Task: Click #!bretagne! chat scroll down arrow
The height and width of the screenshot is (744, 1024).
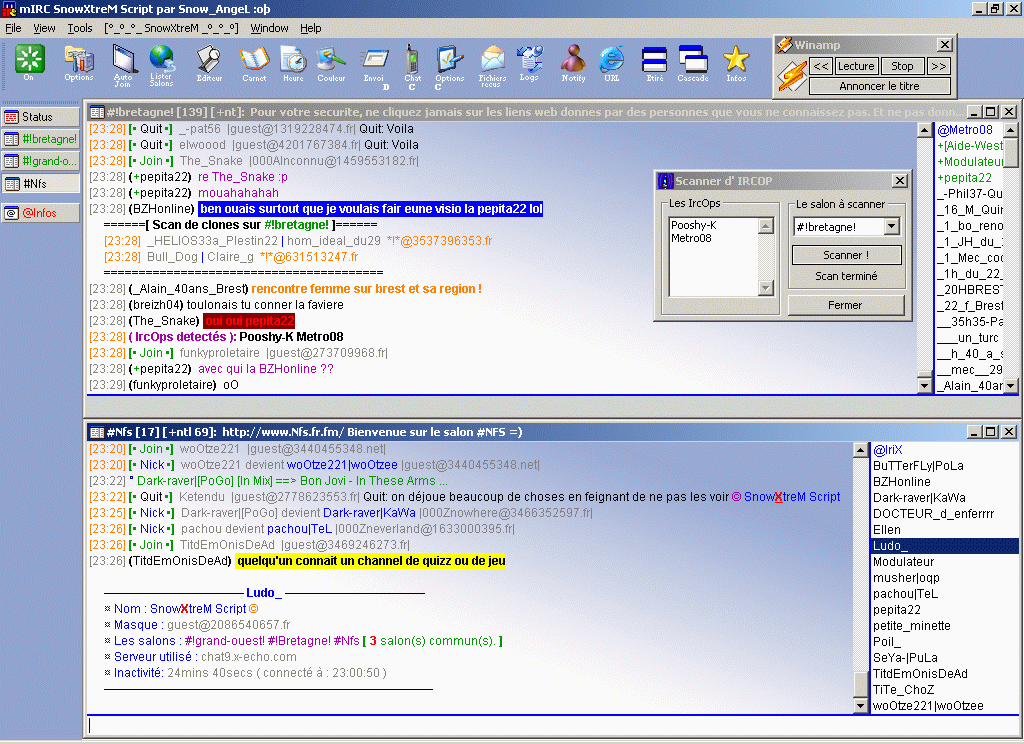Action: 924,386
